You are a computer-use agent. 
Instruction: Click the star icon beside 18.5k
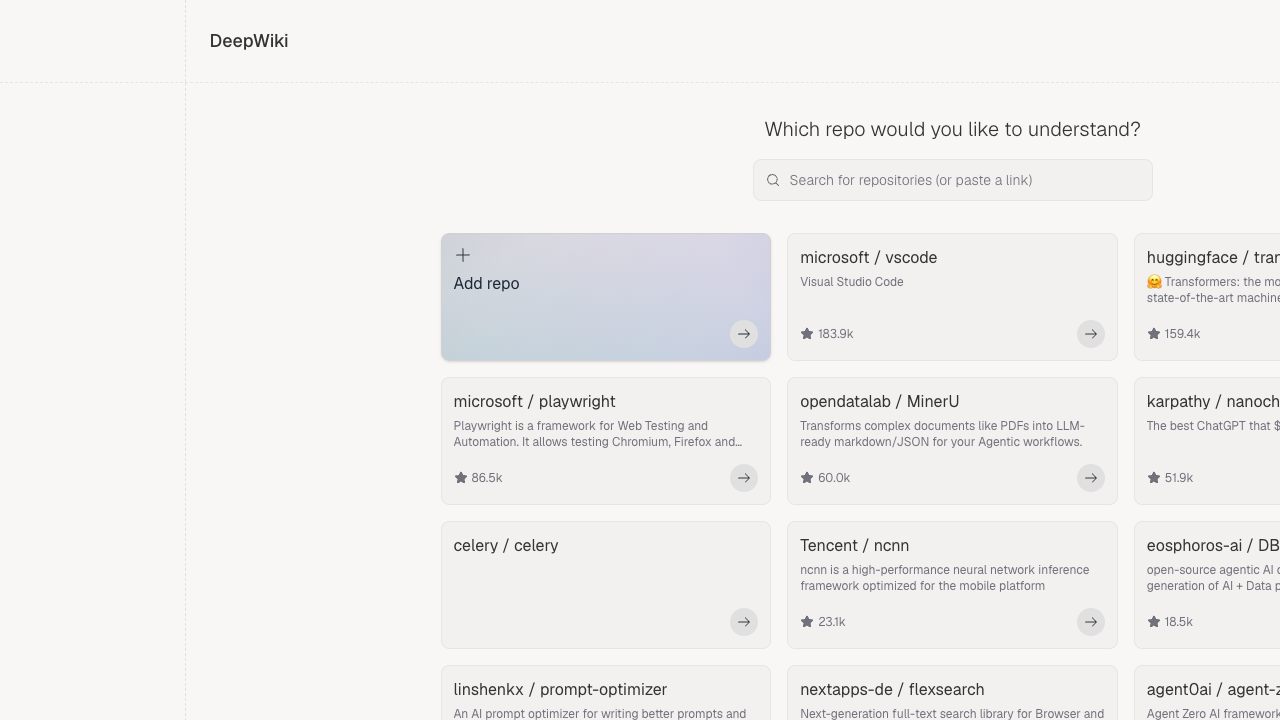1154,622
